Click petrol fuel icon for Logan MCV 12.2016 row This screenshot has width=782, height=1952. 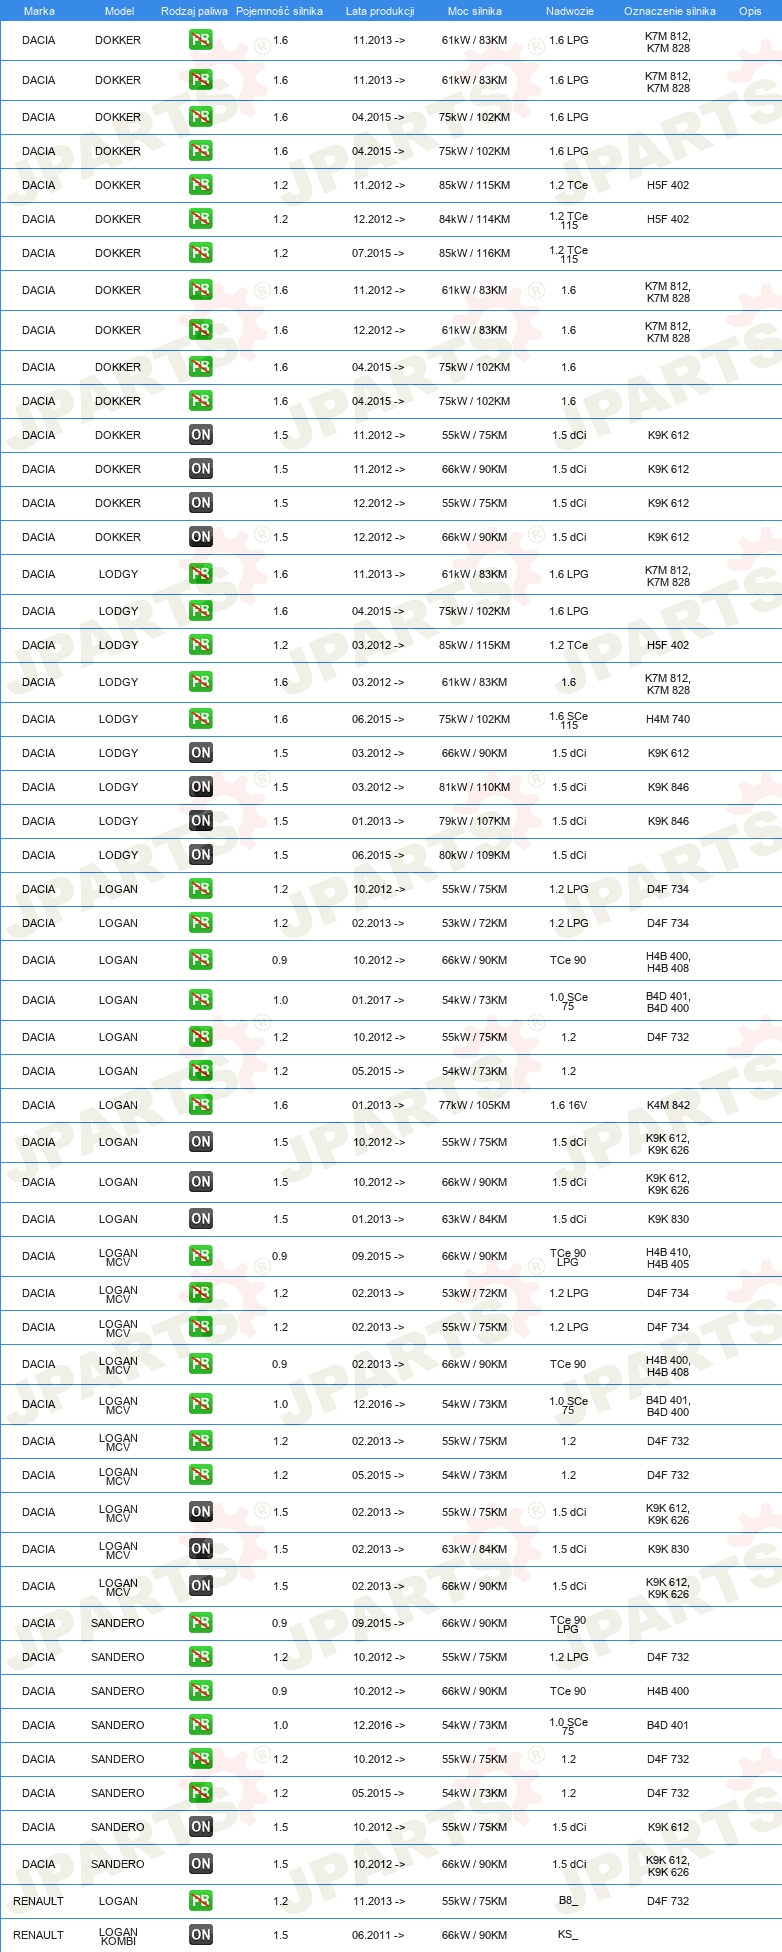pos(201,1404)
